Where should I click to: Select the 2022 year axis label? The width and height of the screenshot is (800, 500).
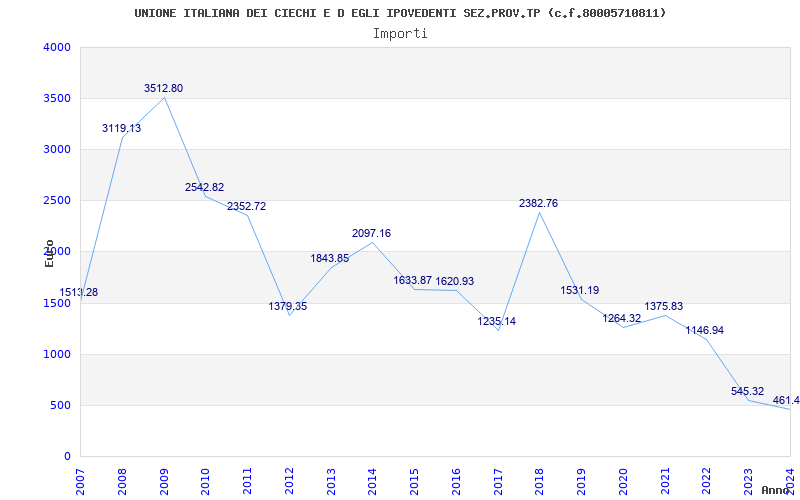pyautogui.click(x=707, y=482)
